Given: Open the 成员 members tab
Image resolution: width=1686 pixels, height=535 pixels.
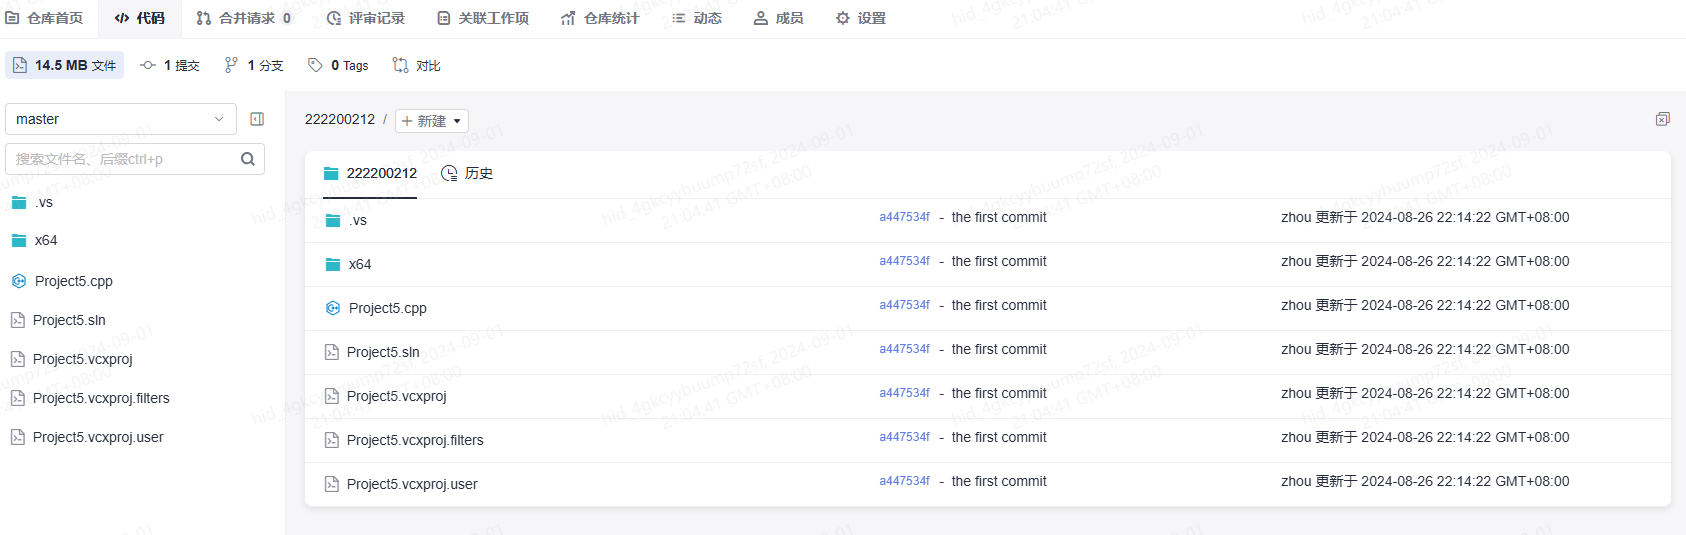Looking at the screenshot, I should (x=778, y=18).
